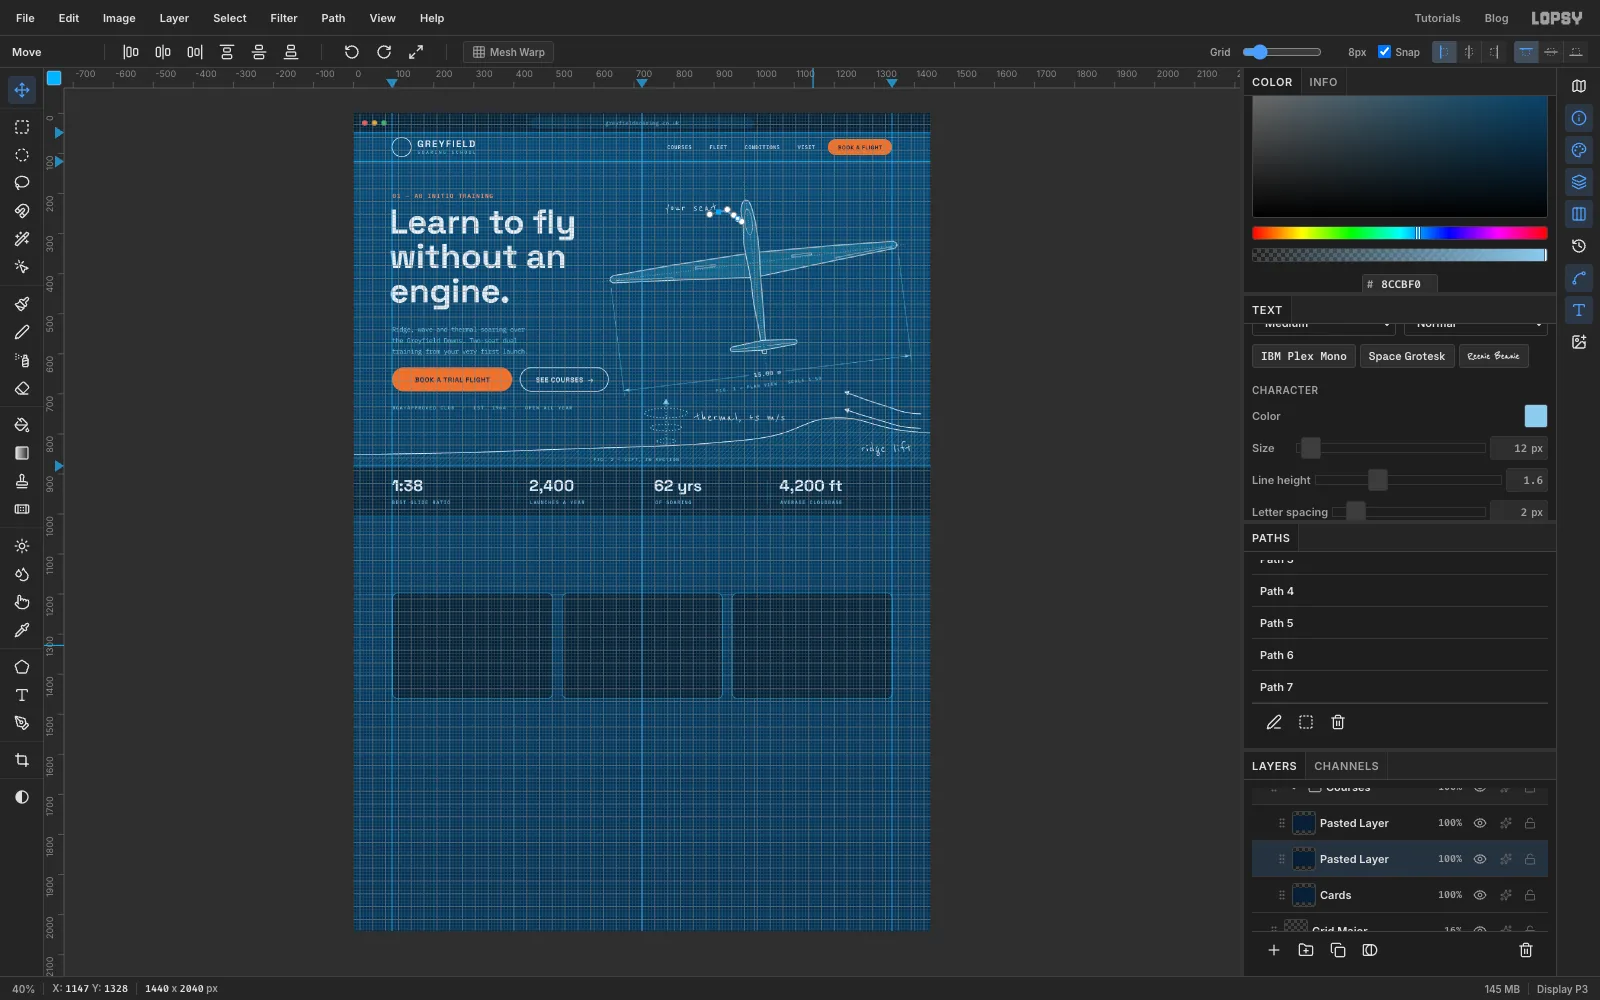Hide the Cards layer

(1480, 895)
